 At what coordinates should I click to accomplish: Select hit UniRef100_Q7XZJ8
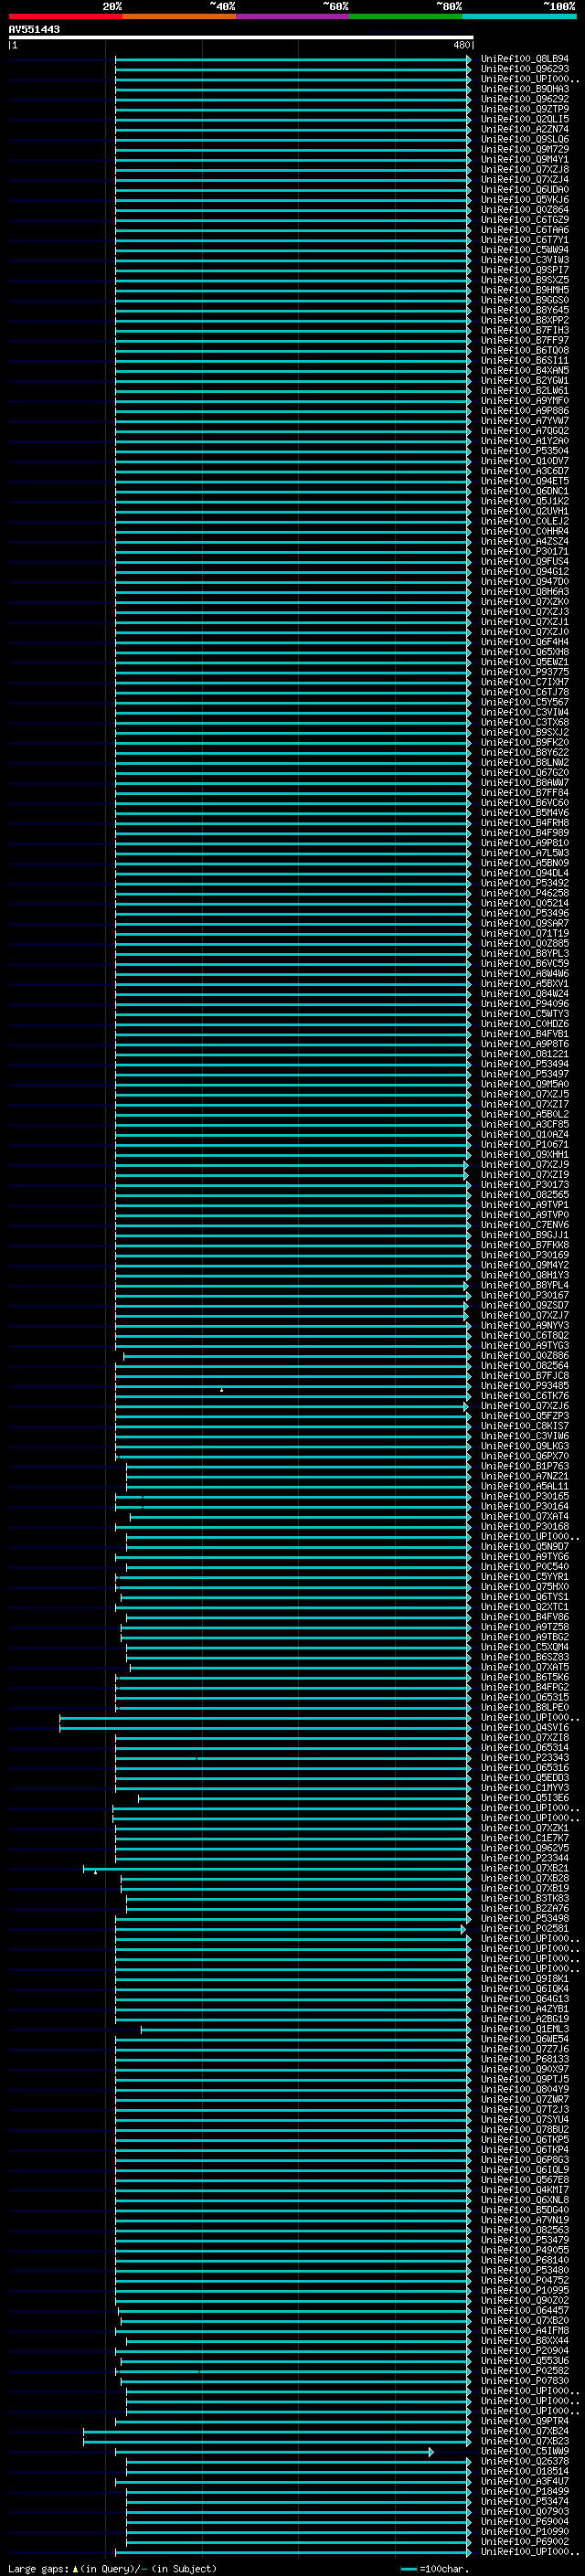(x=525, y=169)
